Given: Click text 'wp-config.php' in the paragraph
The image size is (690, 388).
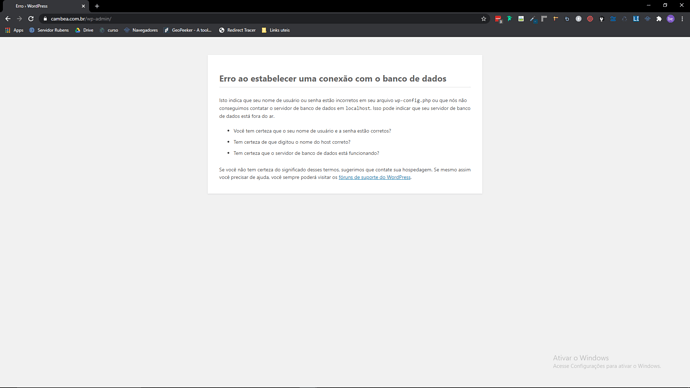Looking at the screenshot, I should click(413, 100).
